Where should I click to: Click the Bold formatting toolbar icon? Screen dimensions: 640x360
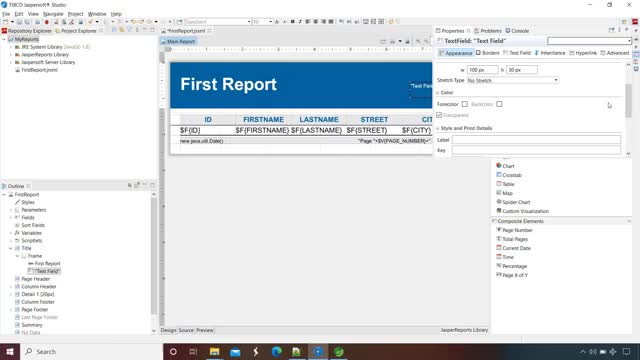tap(293, 22)
